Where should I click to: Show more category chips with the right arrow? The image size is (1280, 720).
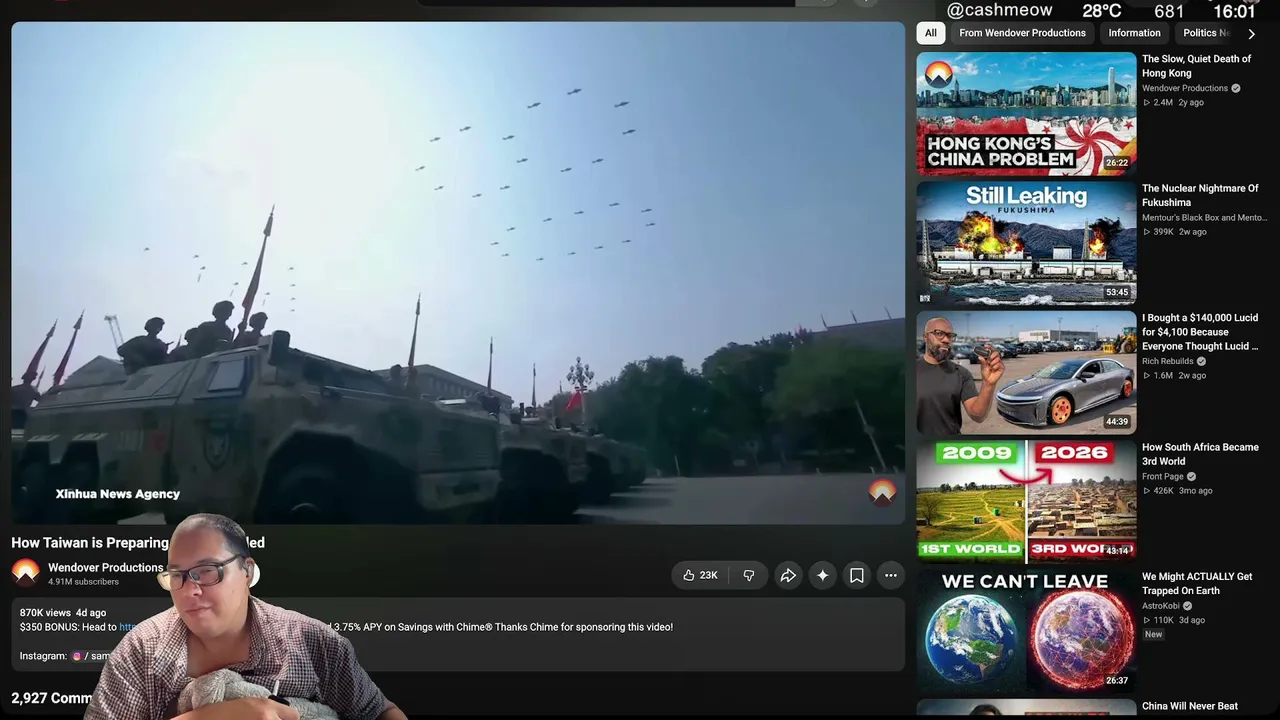pyautogui.click(x=1251, y=33)
